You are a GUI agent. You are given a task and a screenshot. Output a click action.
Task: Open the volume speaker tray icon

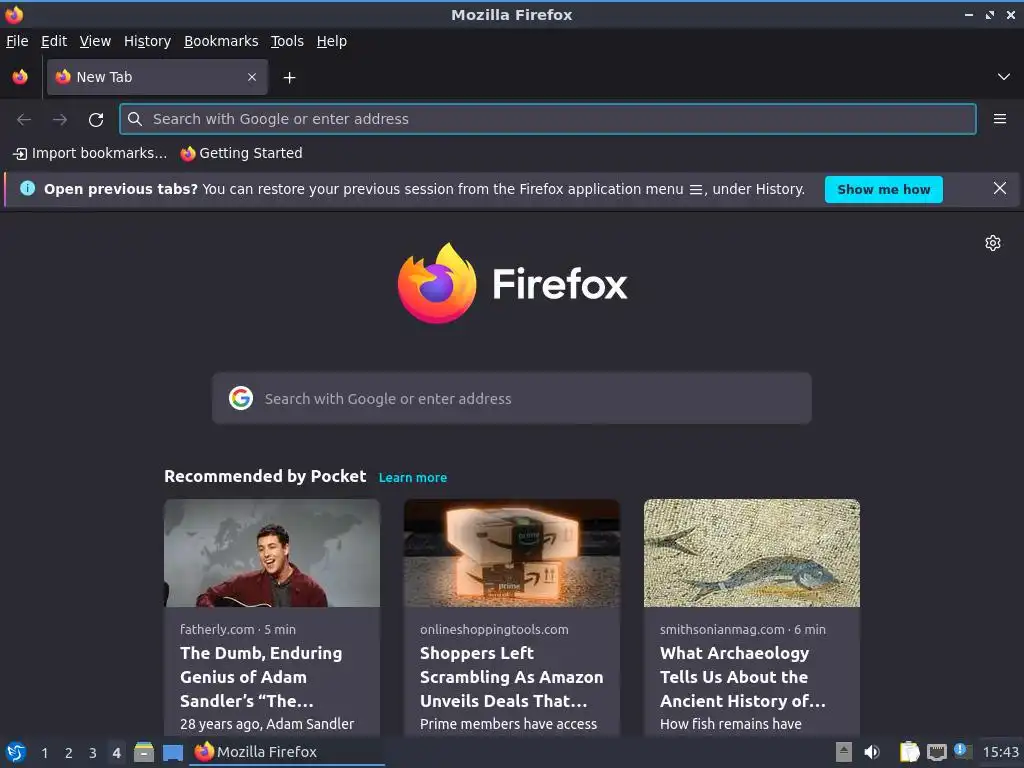(872, 752)
